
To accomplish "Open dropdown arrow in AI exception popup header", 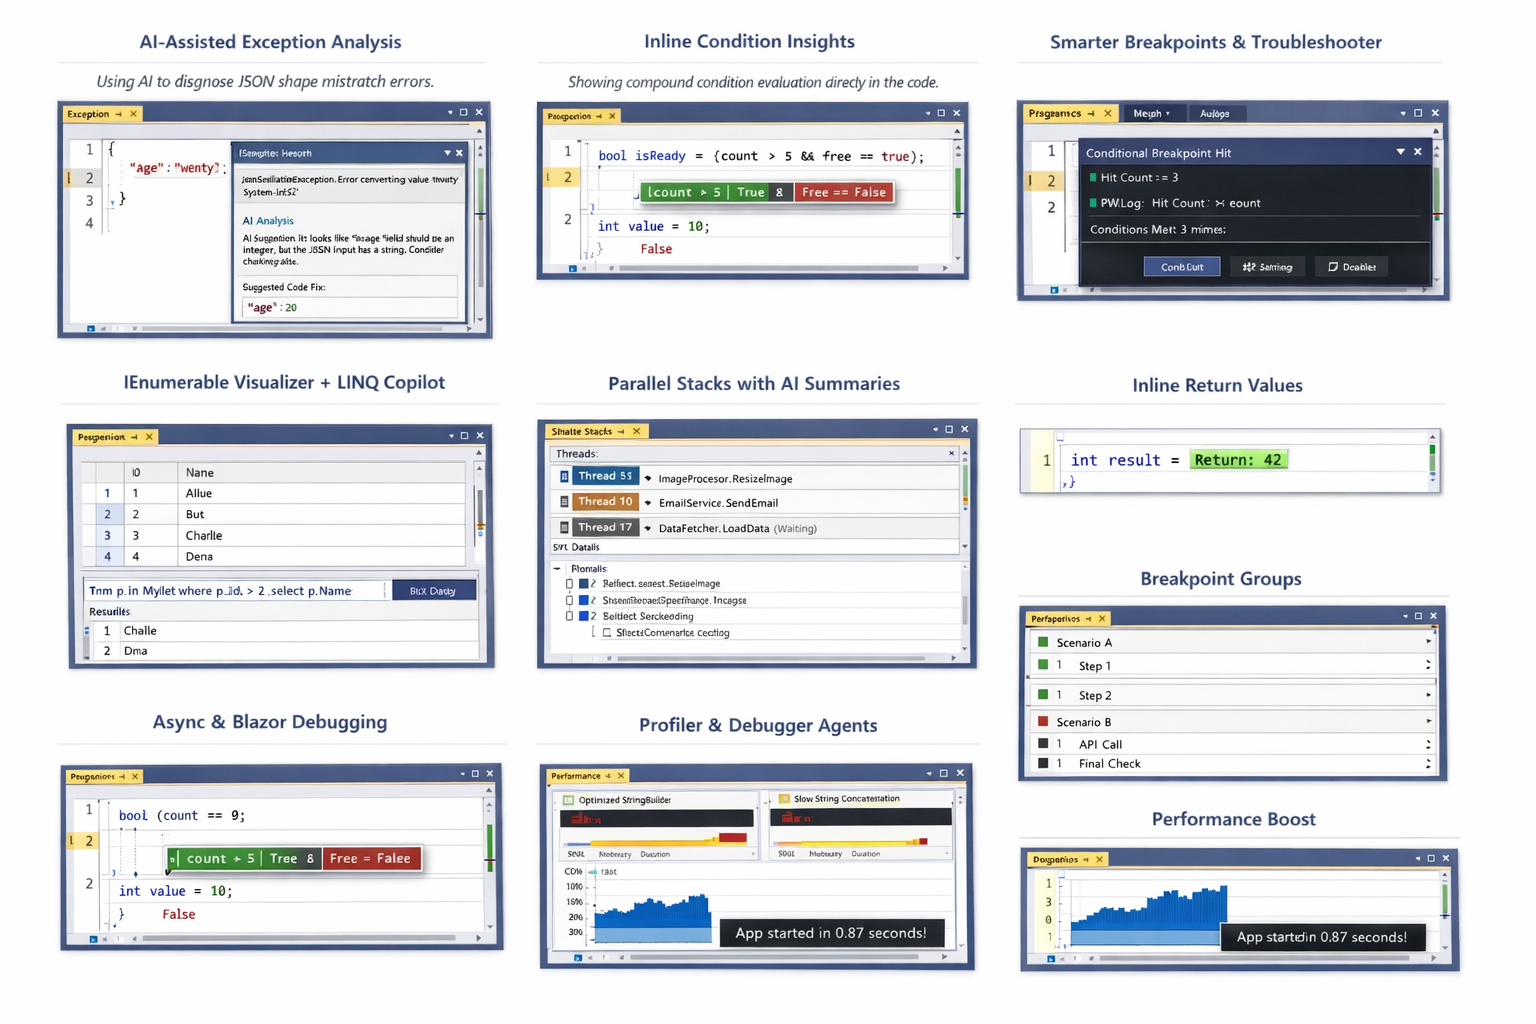I will pyautogui.click(x=447, y=153).
